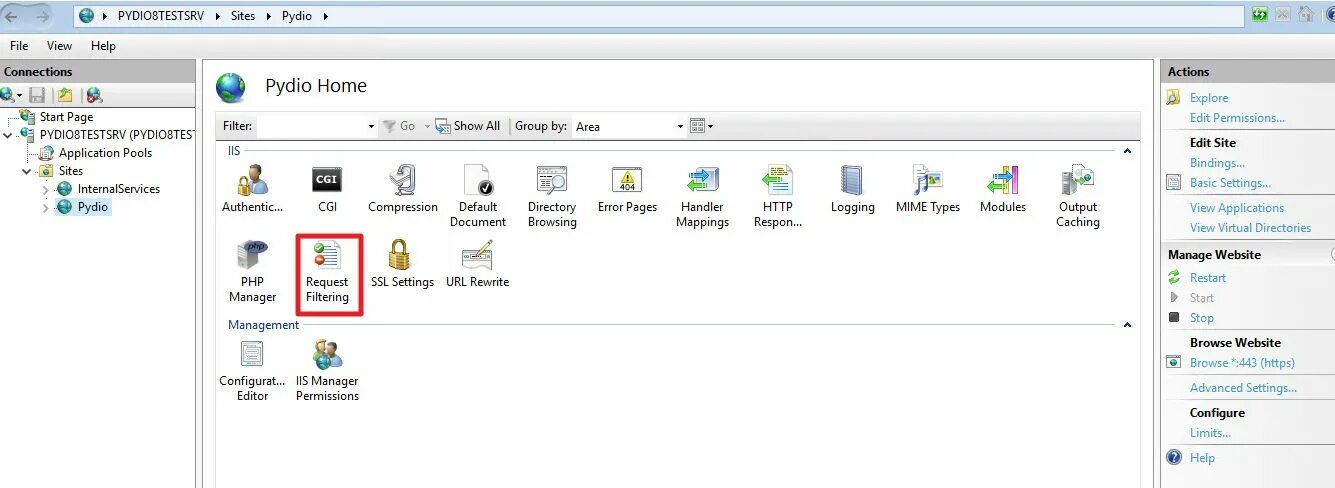Open the Bindings link
Screen dimensions: 1335x488
point(1217,163)
